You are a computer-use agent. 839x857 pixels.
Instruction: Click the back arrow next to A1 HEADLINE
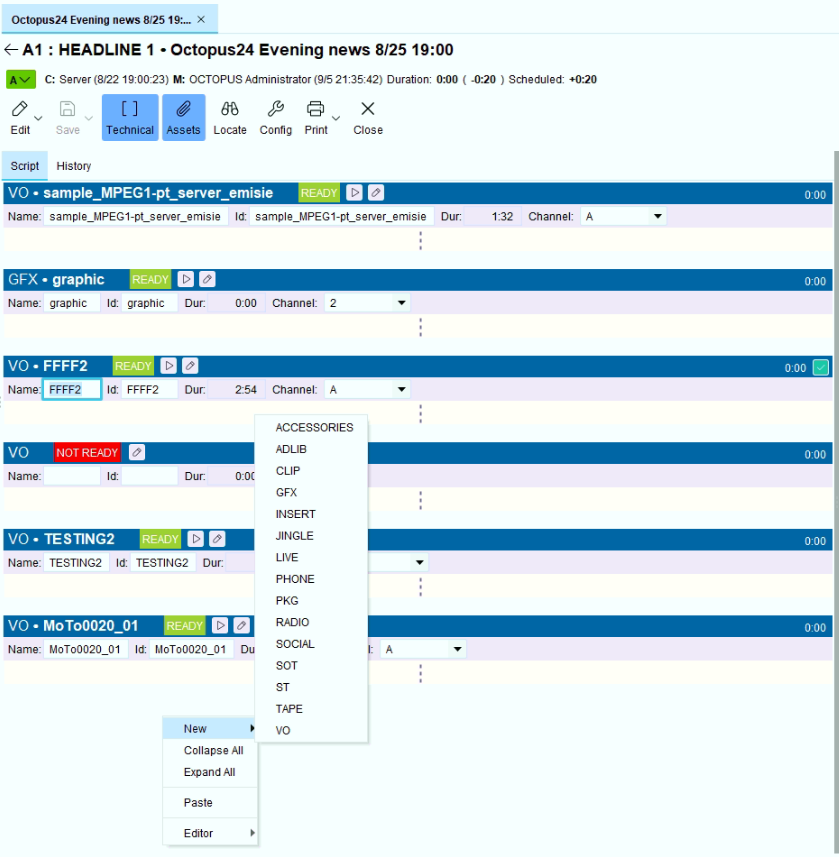pos(11,50)
